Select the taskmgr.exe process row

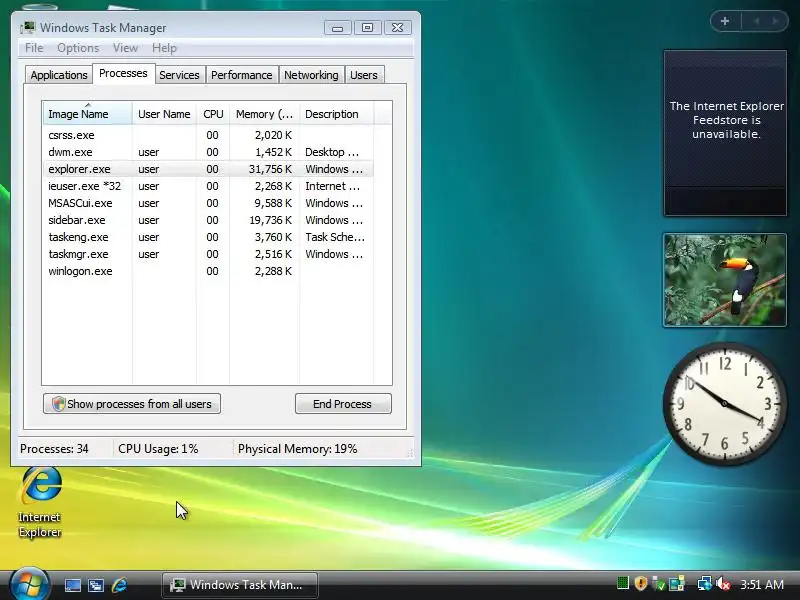point(208,254)
